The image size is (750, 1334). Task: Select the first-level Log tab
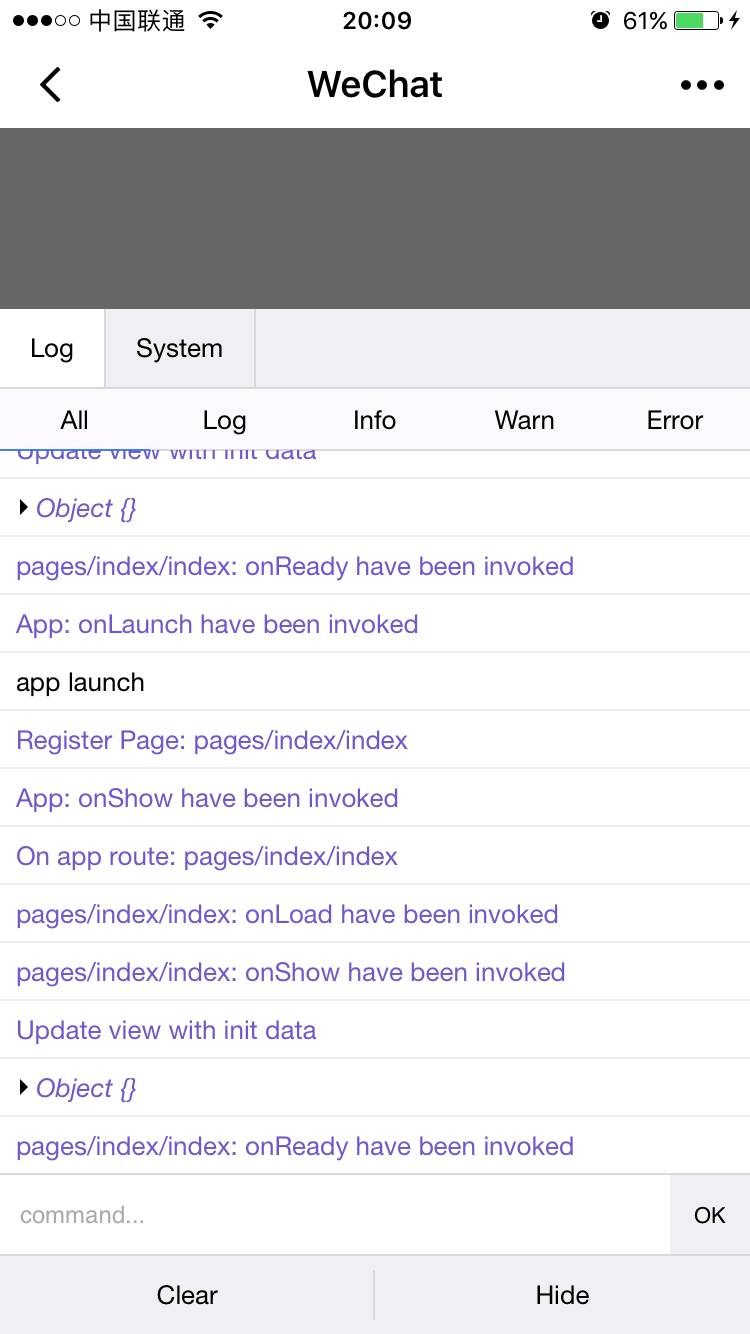[x=52, y=348]
